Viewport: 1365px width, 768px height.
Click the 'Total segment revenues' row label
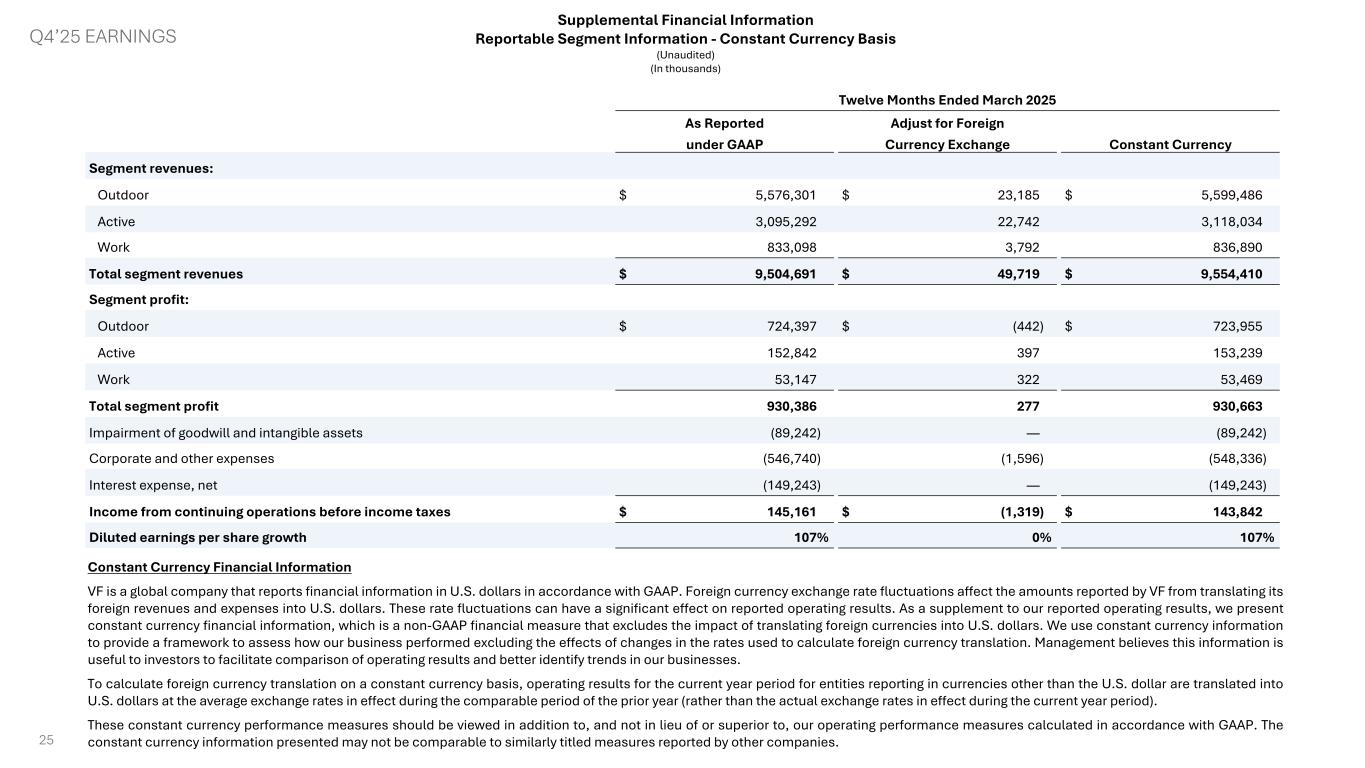[166, 274]
